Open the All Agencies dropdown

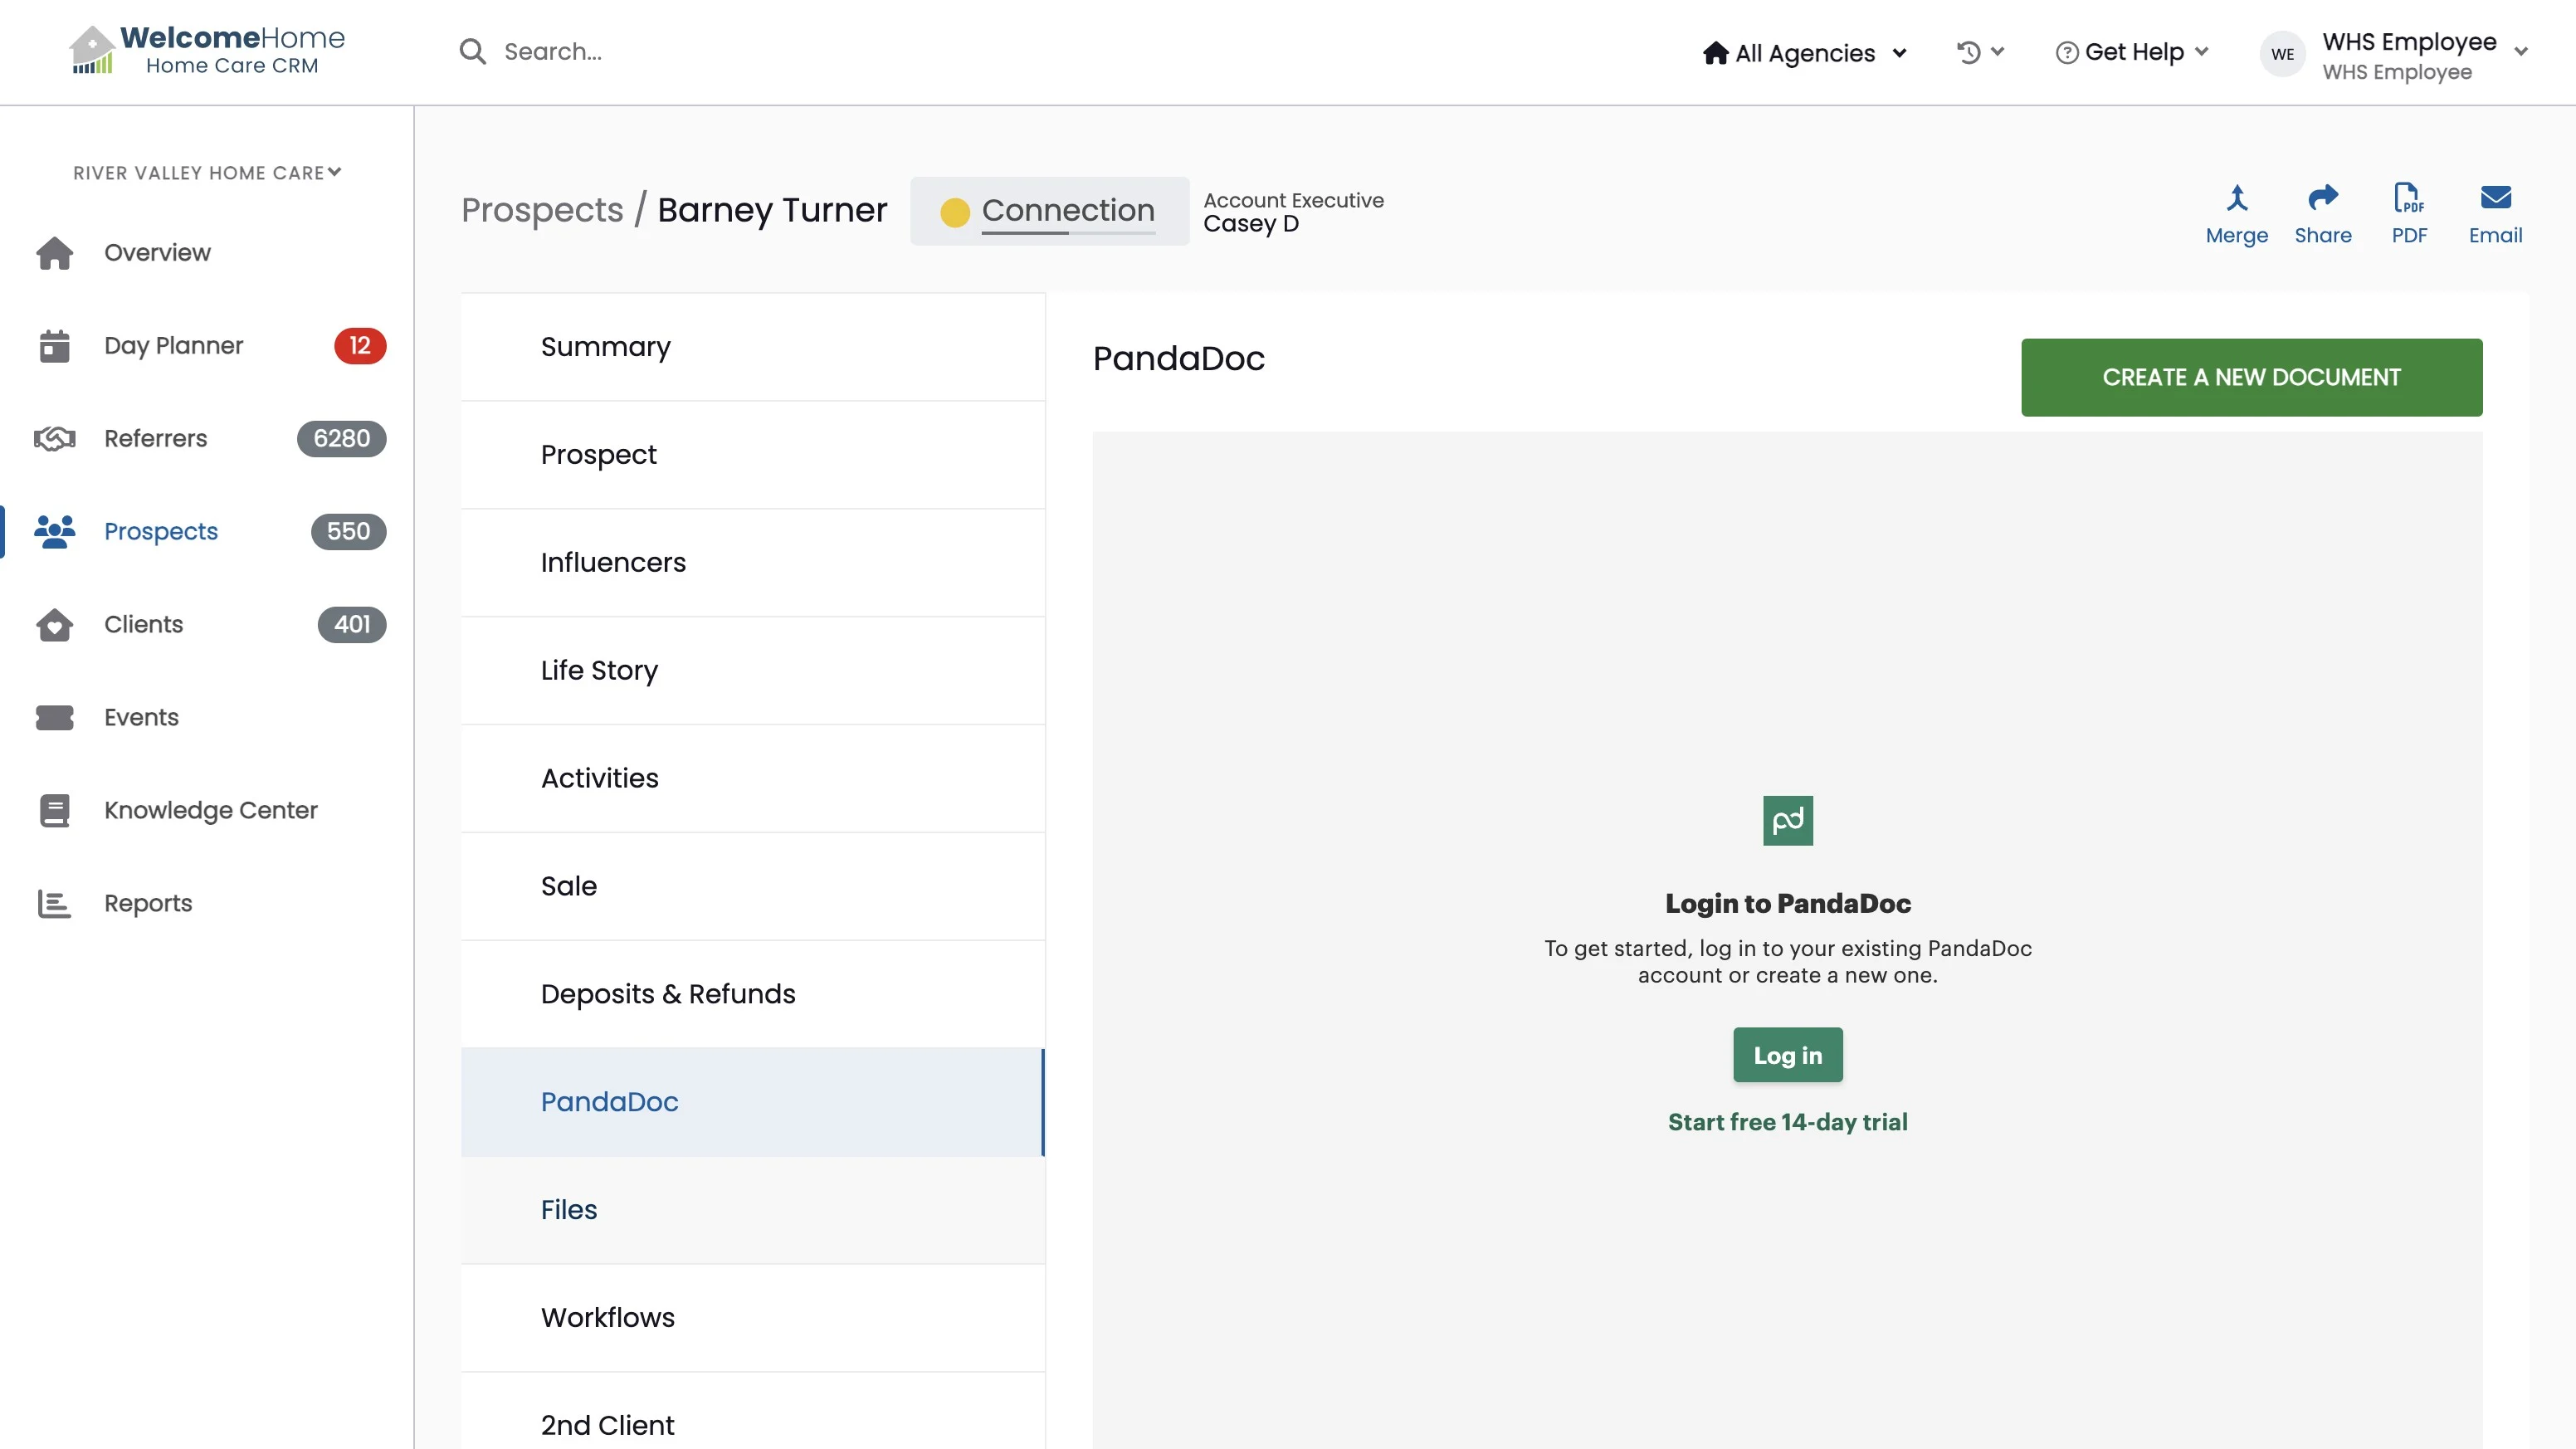[x=1805, y=53]
